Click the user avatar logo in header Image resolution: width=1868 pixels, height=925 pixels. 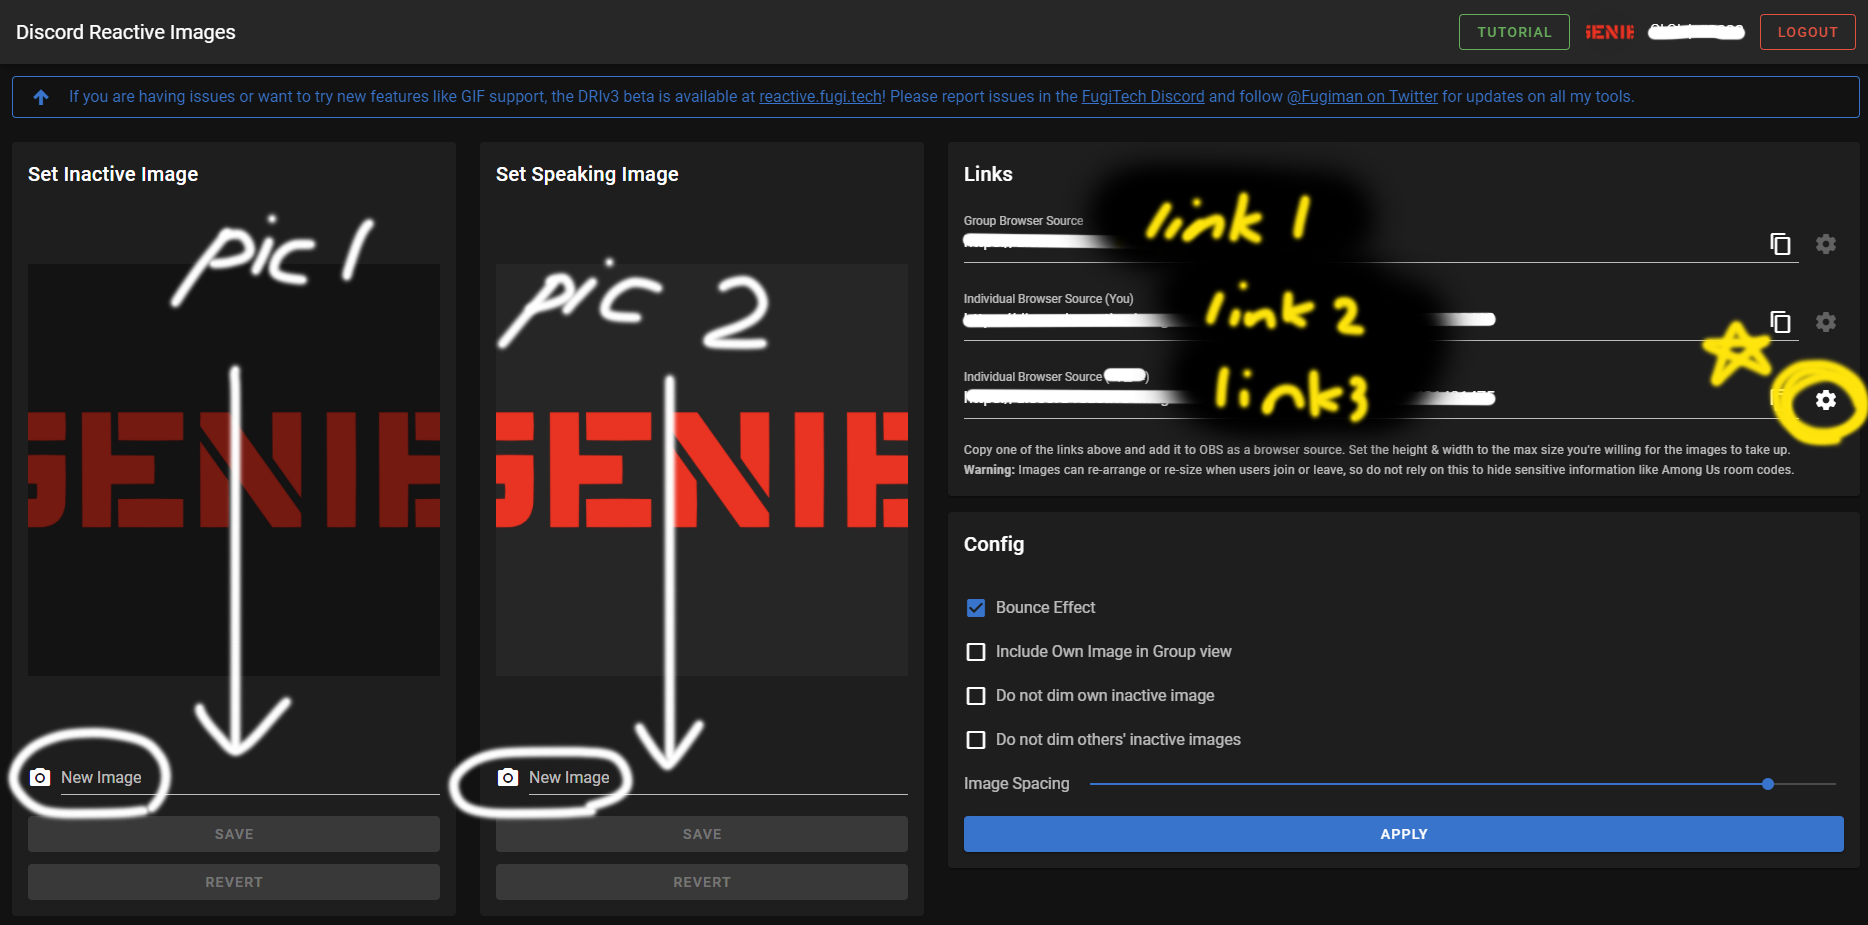pos(1609,32)
